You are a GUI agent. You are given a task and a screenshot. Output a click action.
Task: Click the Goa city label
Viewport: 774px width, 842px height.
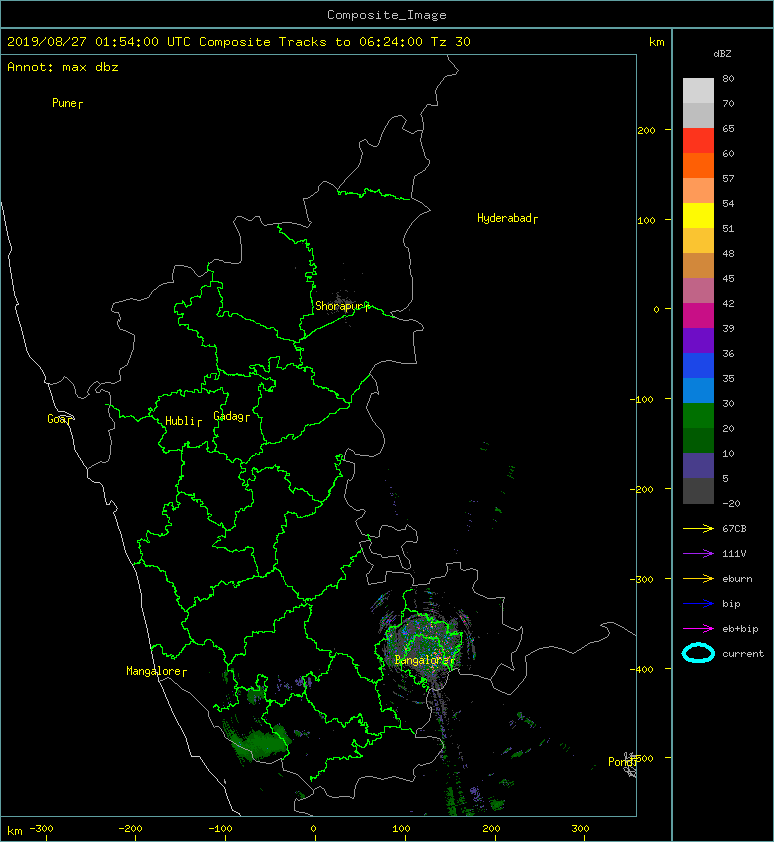[x=59, y=419]
